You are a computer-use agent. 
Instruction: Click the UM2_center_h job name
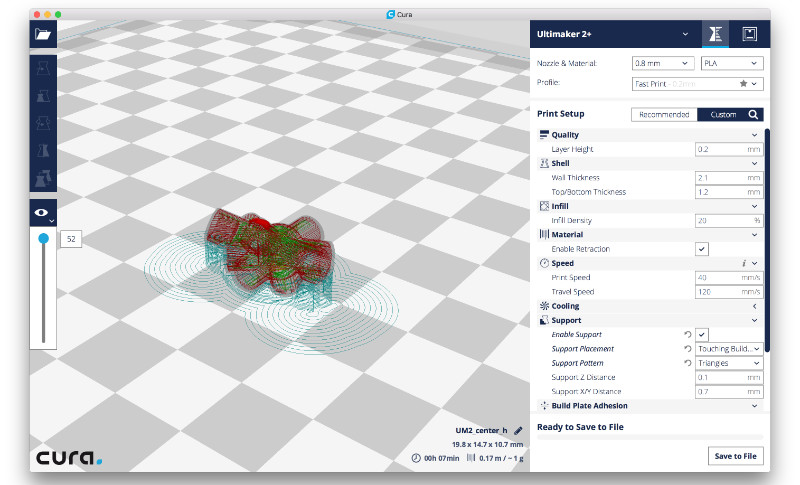tap(481, 430)
